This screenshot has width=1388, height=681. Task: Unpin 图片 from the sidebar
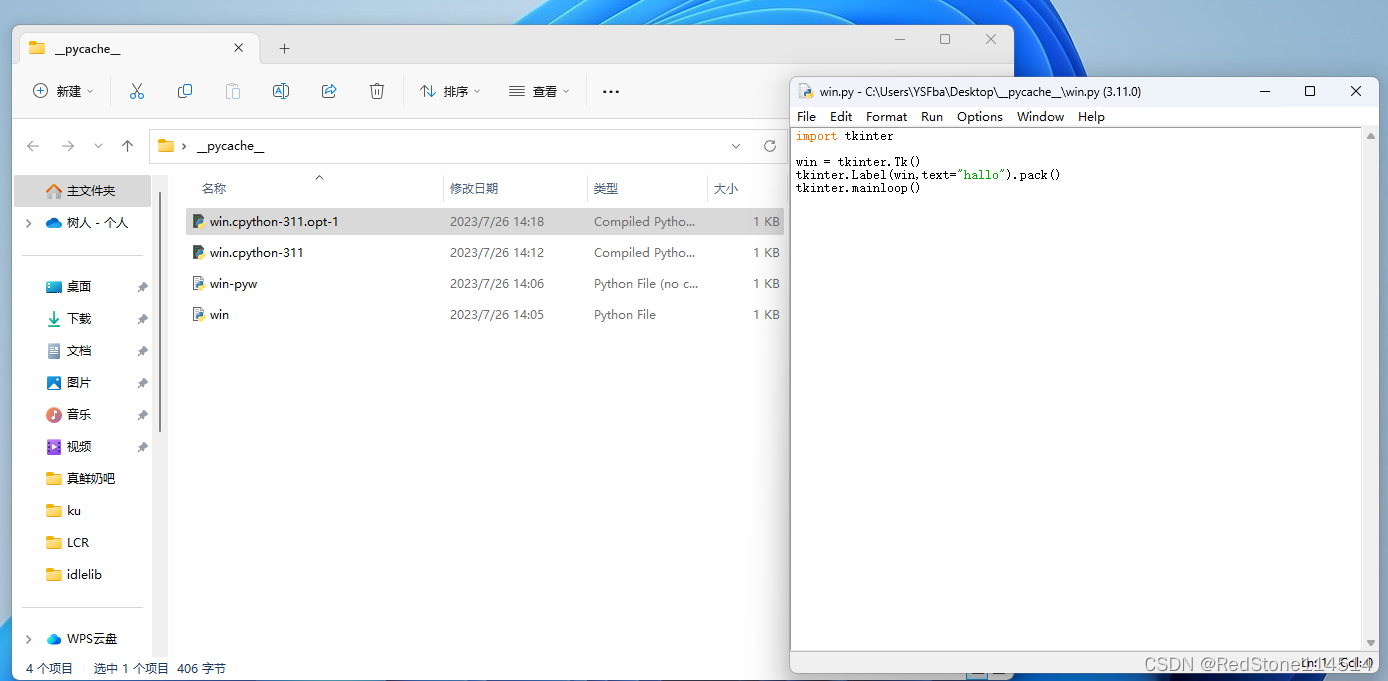(141, 382)
